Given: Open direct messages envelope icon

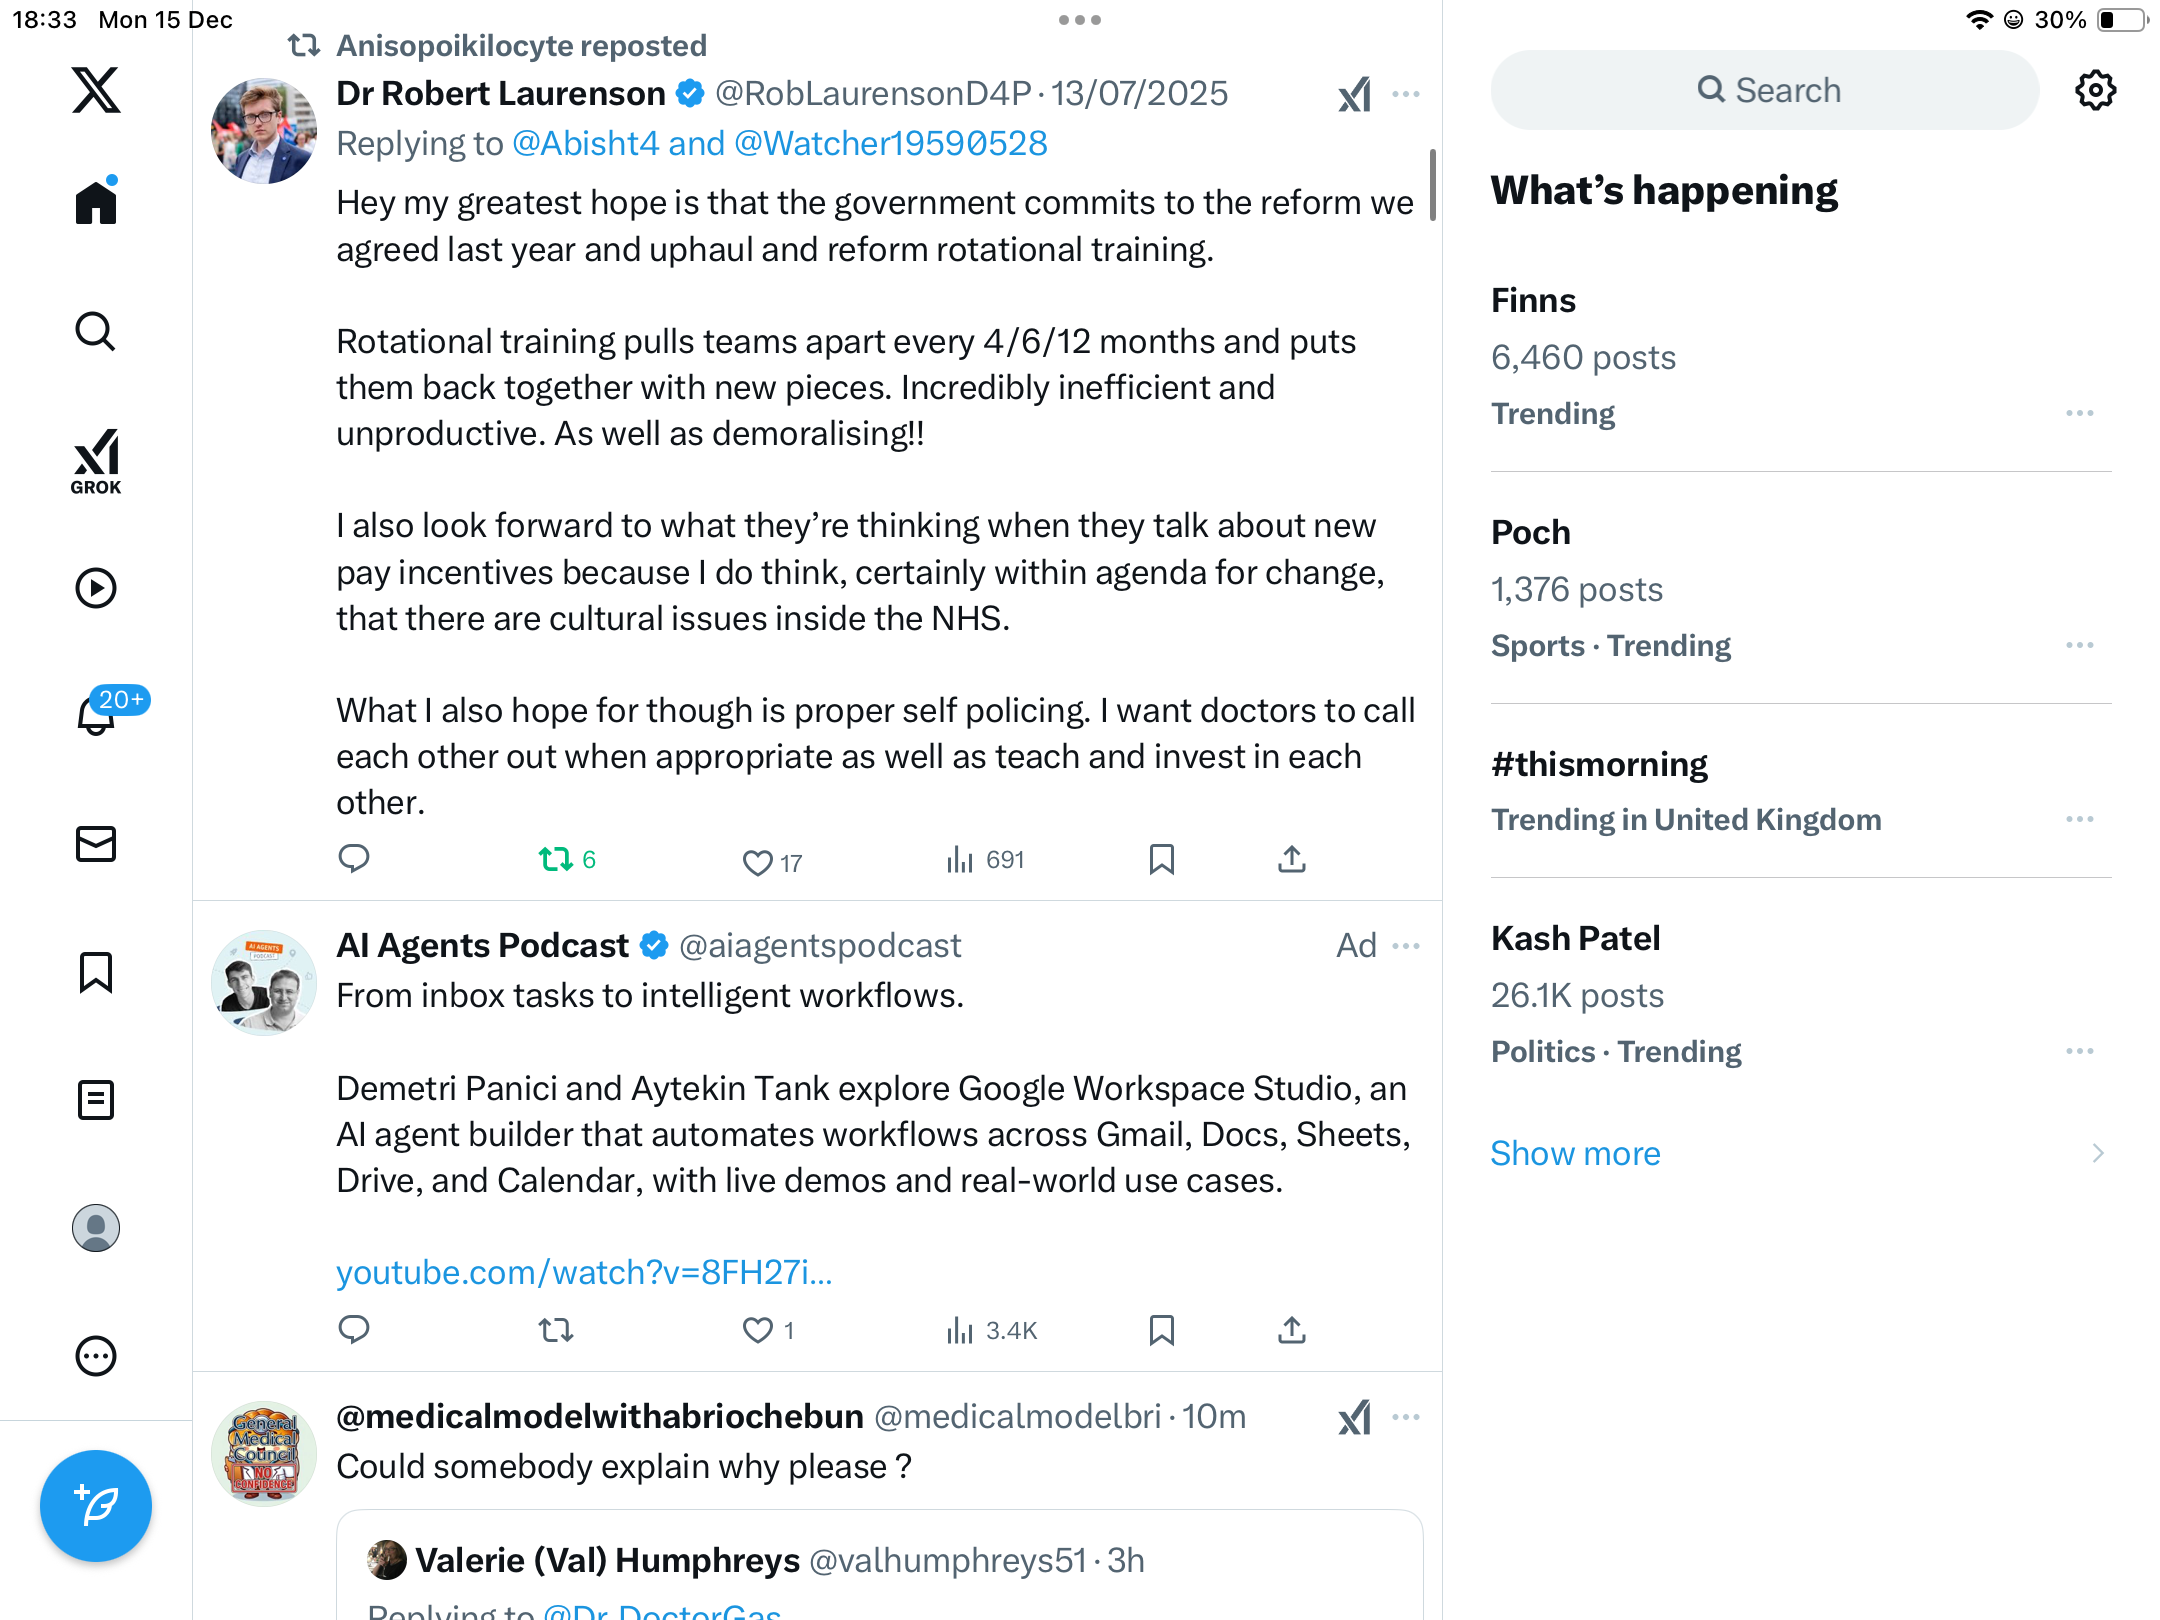Looking at the screenshot, I should [x=96, y=844].
